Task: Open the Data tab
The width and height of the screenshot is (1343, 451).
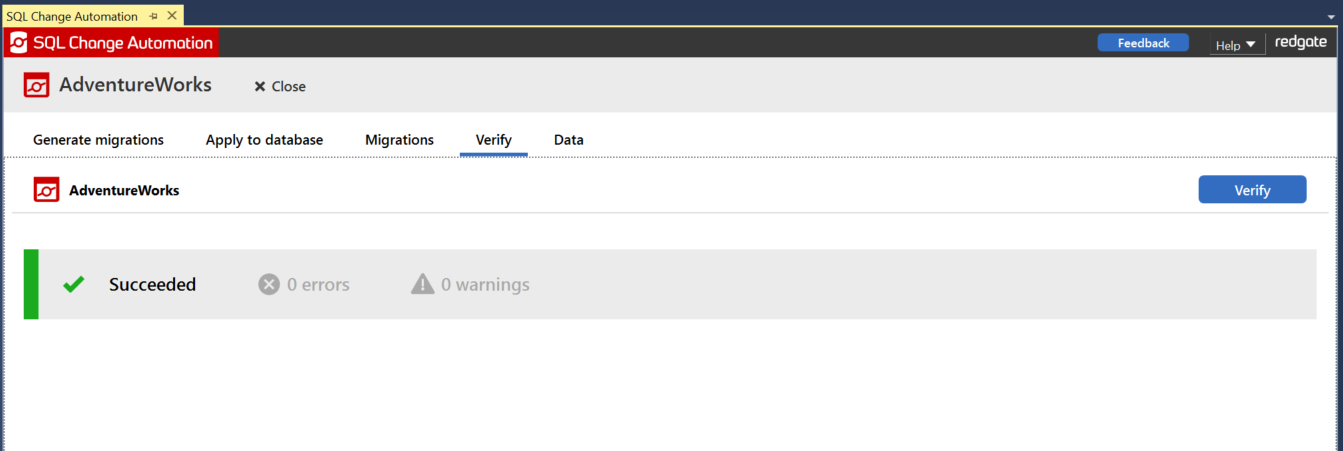Action: (569, 140)
